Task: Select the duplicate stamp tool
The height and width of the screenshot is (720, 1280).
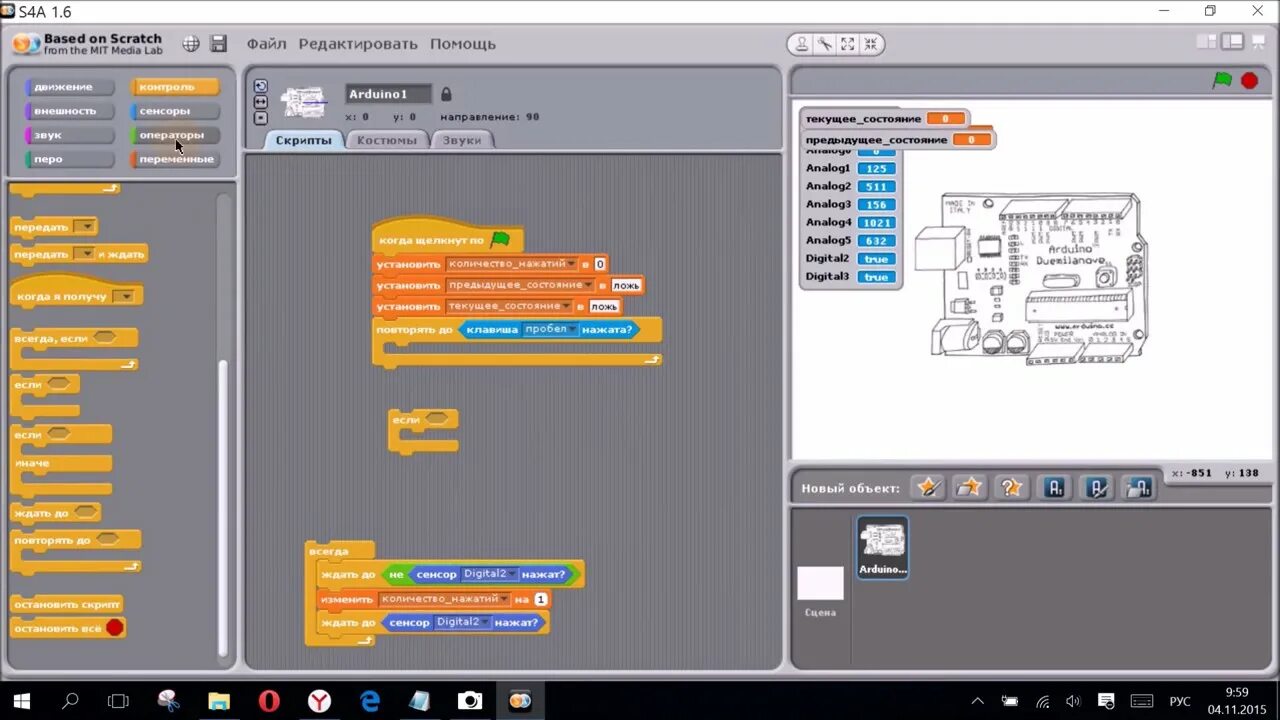Action: pyautogui.click(x=801, y=44)
